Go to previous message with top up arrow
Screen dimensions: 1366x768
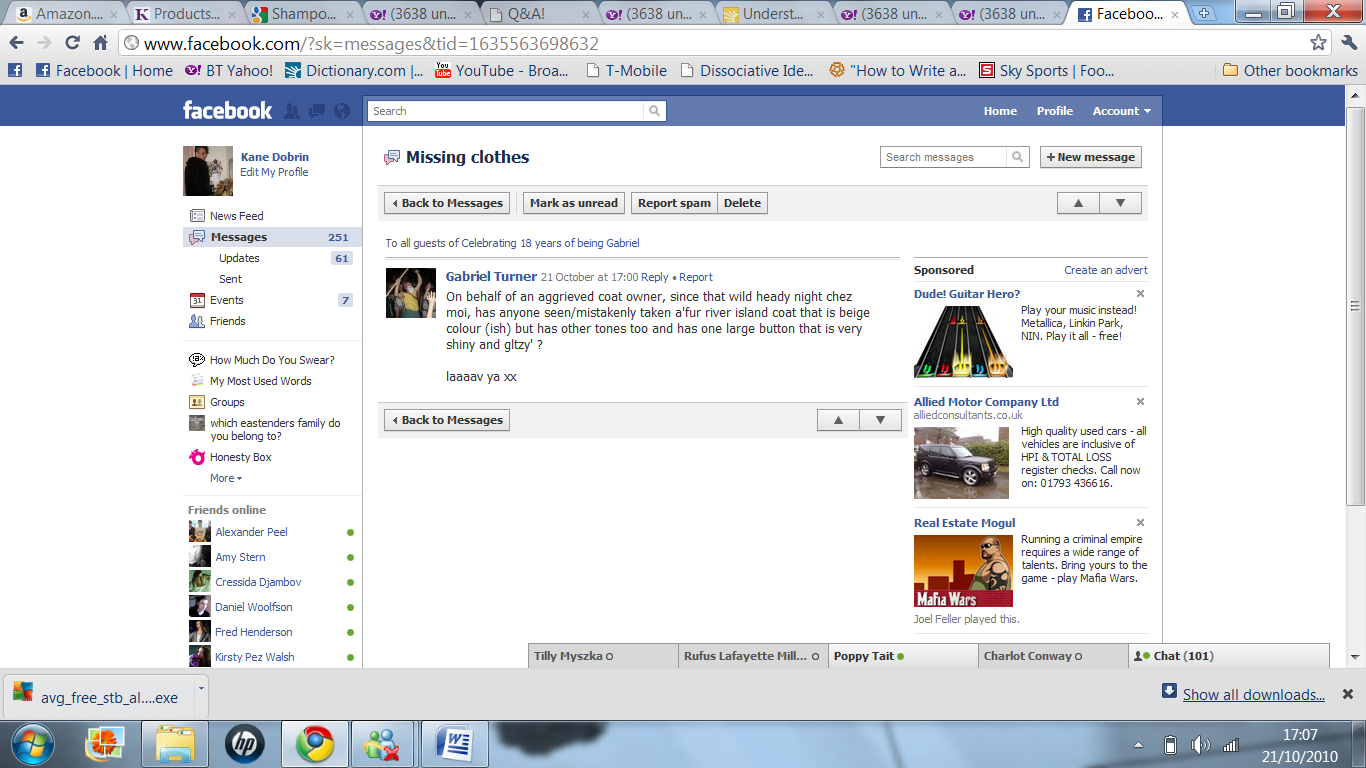click(x=1078, y=203)
